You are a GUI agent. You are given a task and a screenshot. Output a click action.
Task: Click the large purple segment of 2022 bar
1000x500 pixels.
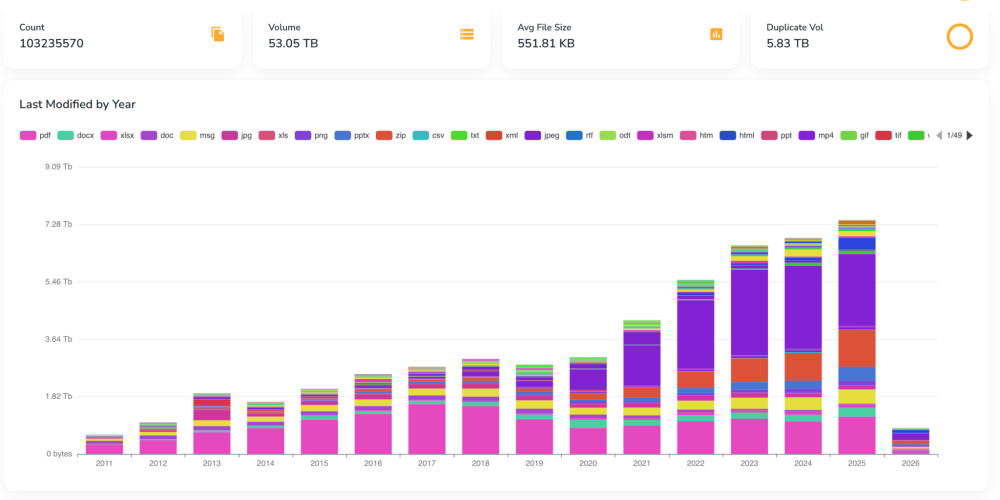coord(695,334)
